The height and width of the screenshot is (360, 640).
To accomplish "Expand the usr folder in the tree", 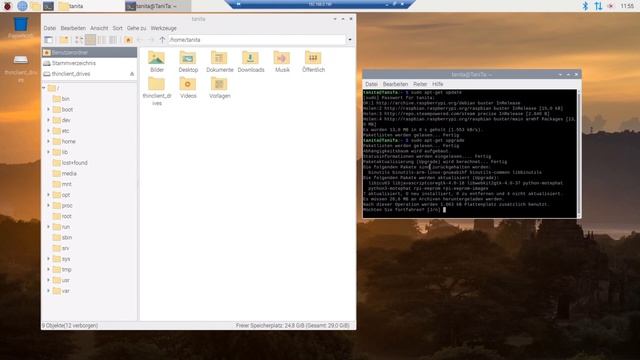I will click(x=48, y=280).
